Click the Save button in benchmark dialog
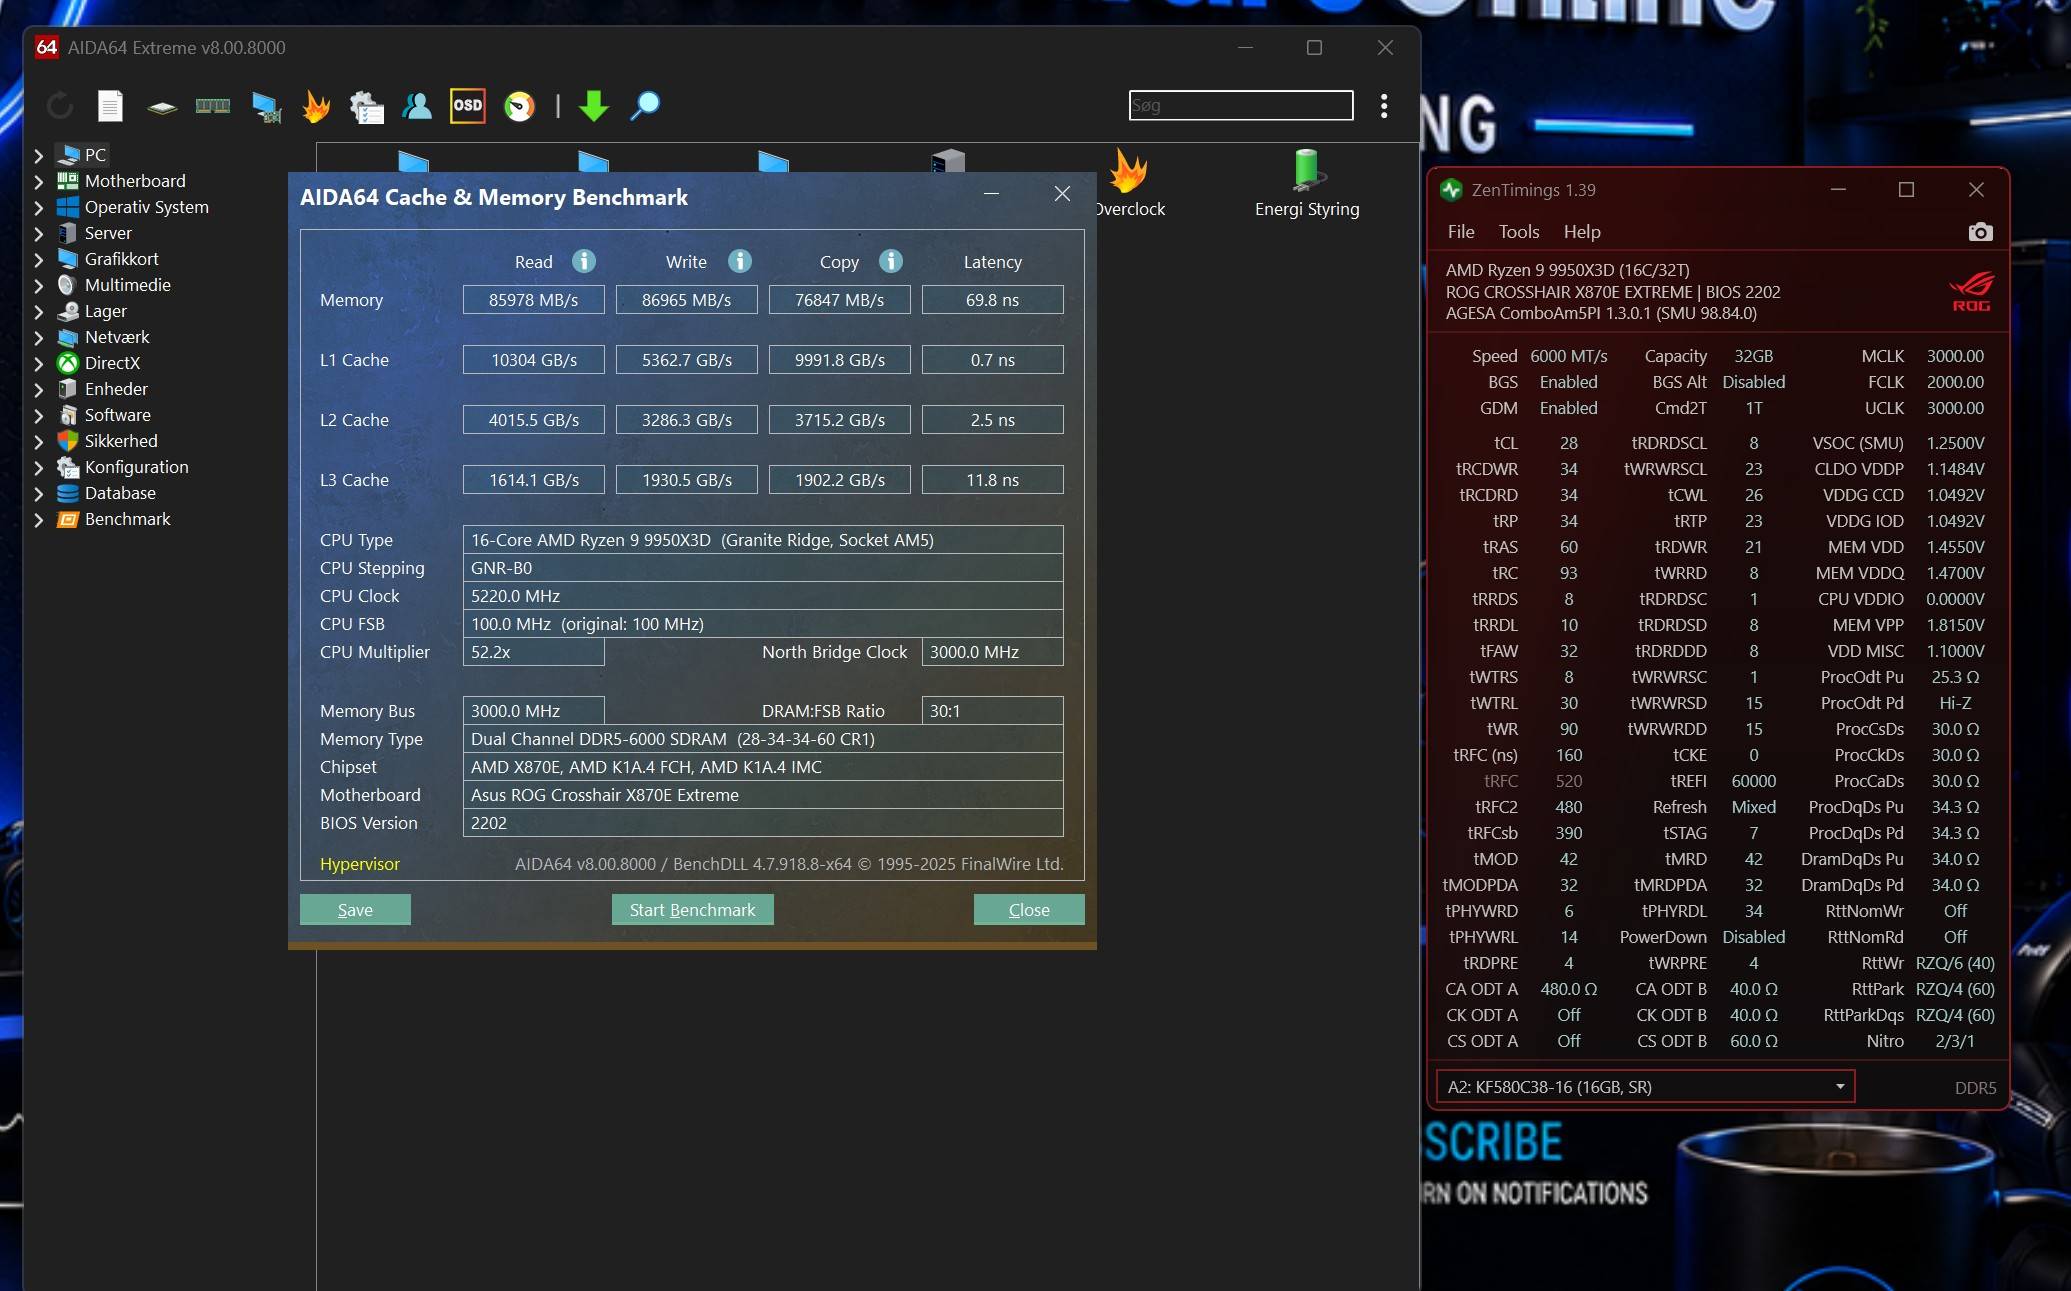Screen dimensions: 2071x1291 (355, 910)
